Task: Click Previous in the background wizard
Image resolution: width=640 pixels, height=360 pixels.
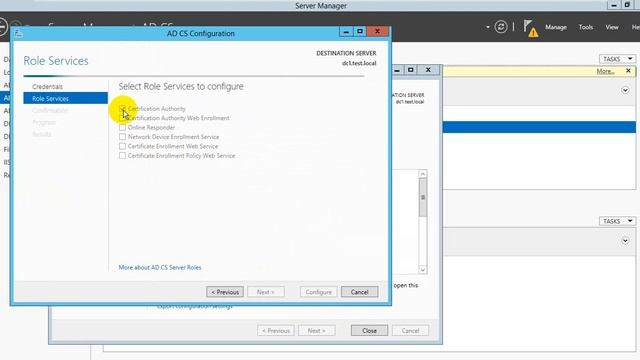Action: pos(276,331)
